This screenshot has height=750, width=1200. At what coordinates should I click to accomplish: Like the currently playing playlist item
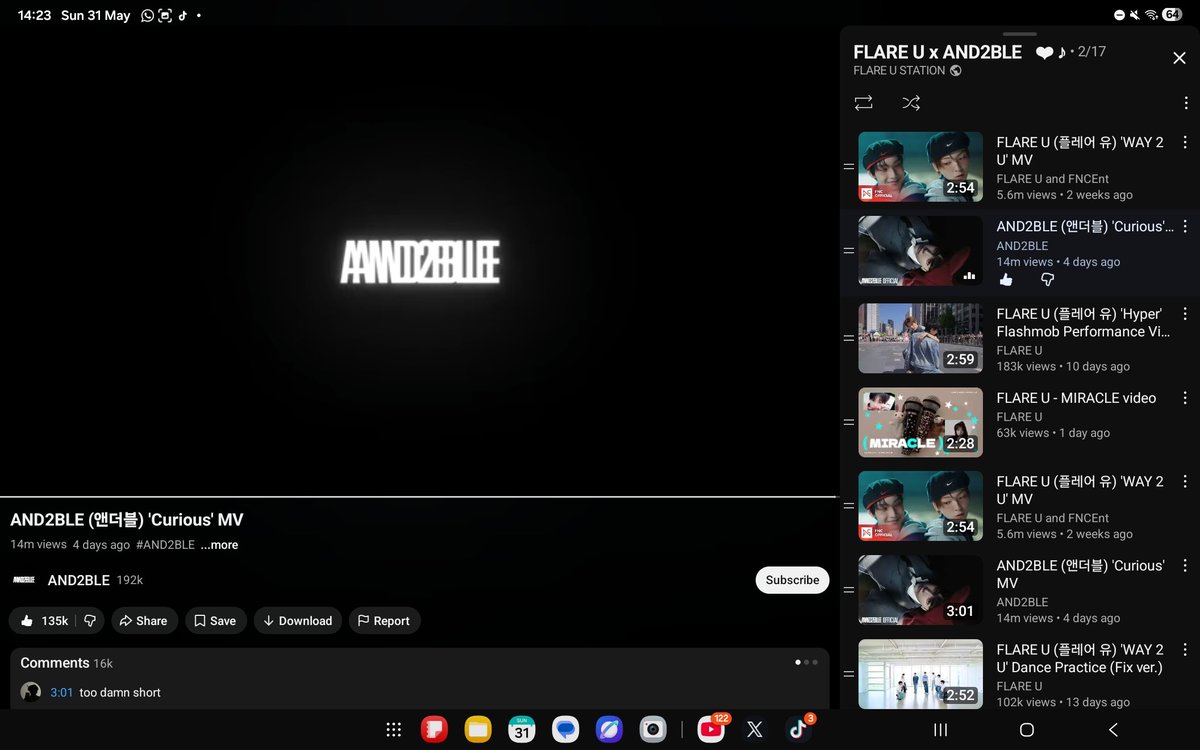[x=1006, y=281]
